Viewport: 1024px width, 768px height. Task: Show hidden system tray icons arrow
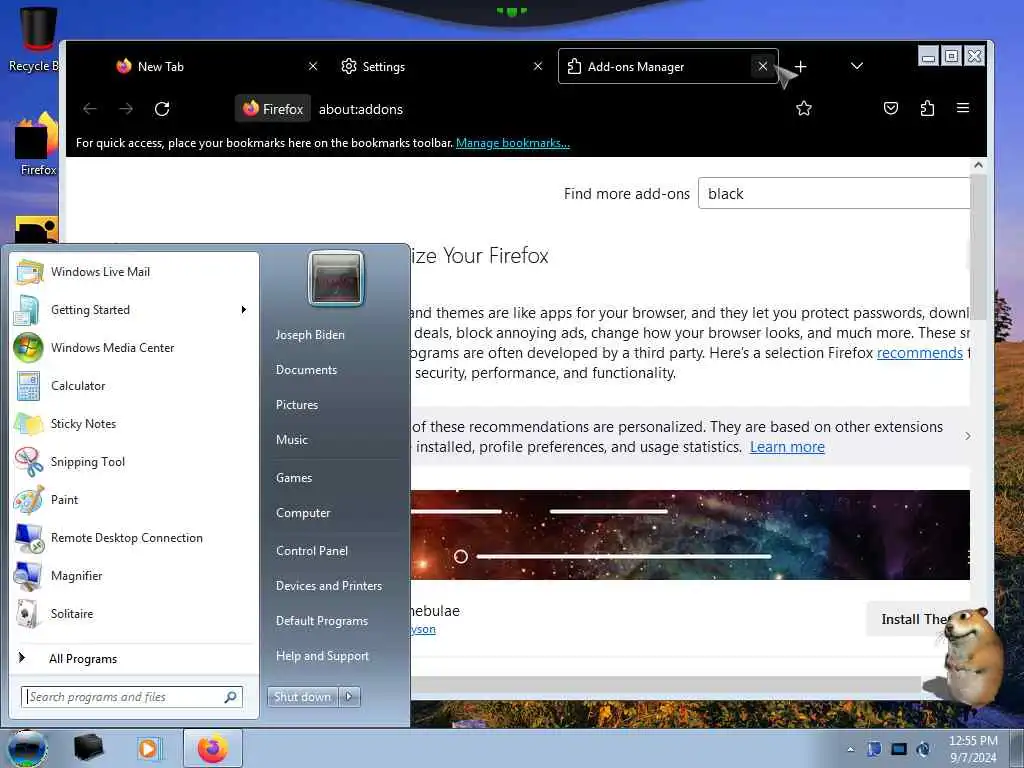coord(850,749)
